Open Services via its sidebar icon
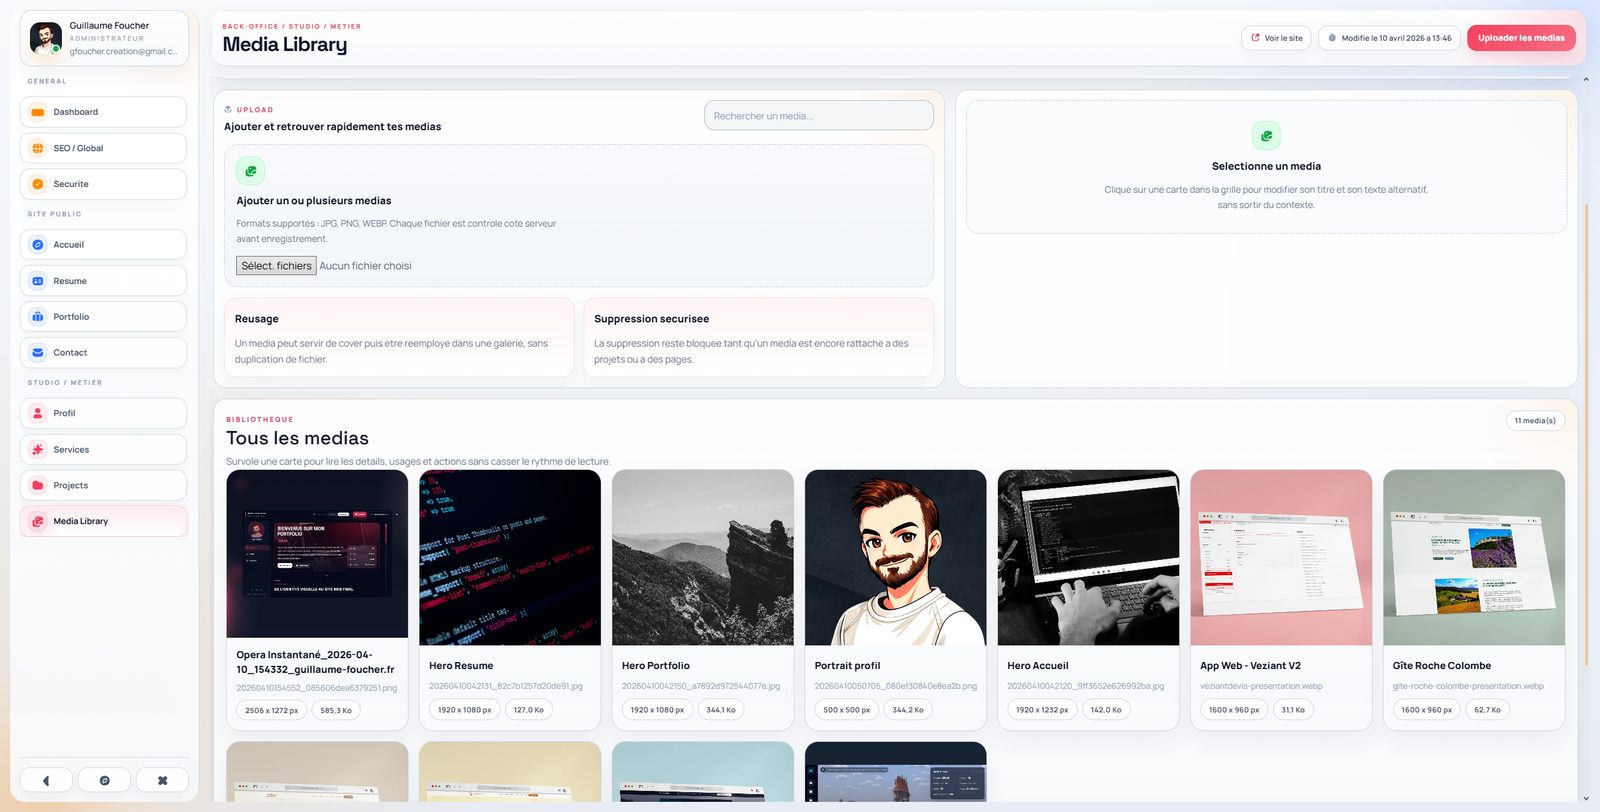The height and width of the screenshot is (812, 1600). click(38, 450)
